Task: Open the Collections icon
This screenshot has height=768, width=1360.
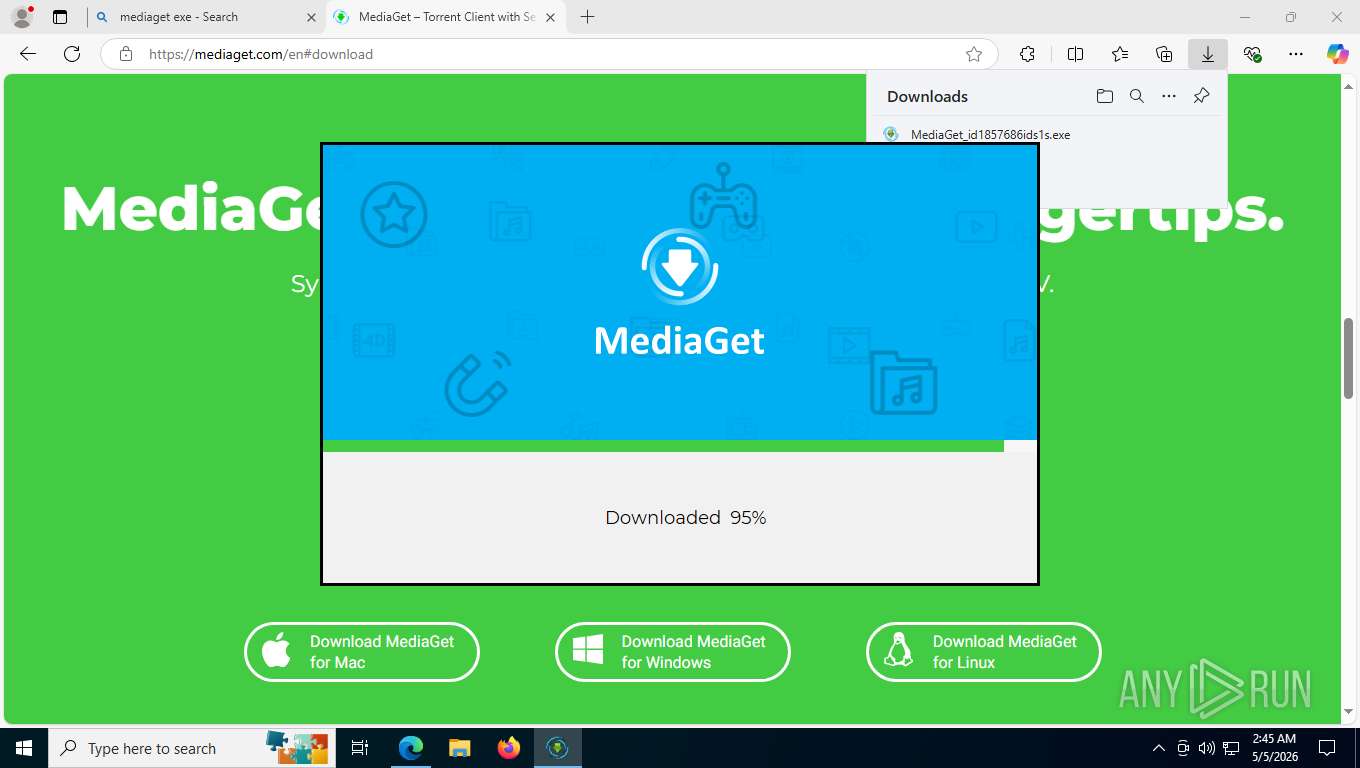Action: point(1164,54)
